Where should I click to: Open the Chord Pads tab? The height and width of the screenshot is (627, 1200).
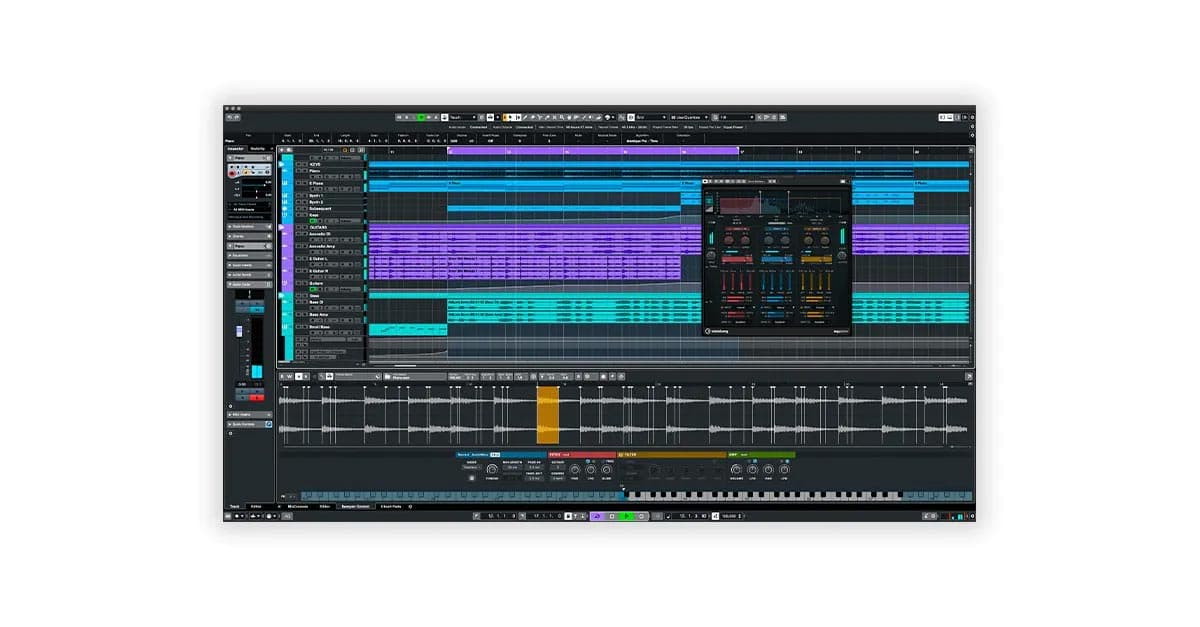pos(392,507)
